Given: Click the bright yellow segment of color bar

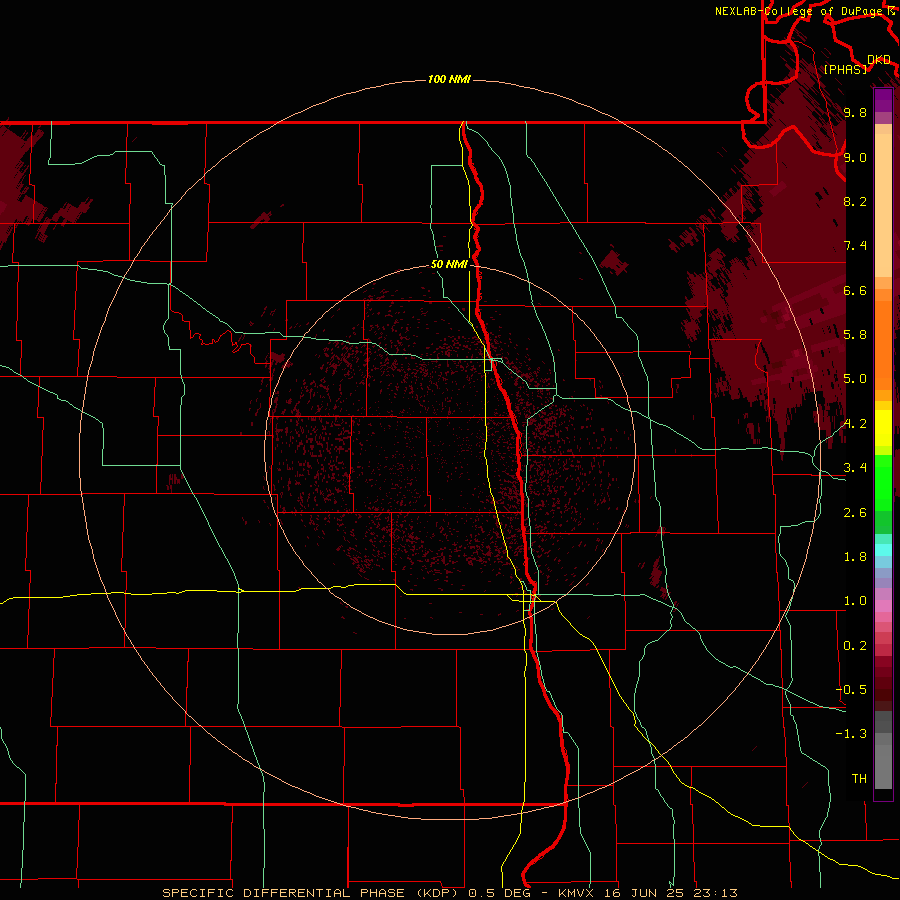Looking at the screenshot, I should [883, 428].
